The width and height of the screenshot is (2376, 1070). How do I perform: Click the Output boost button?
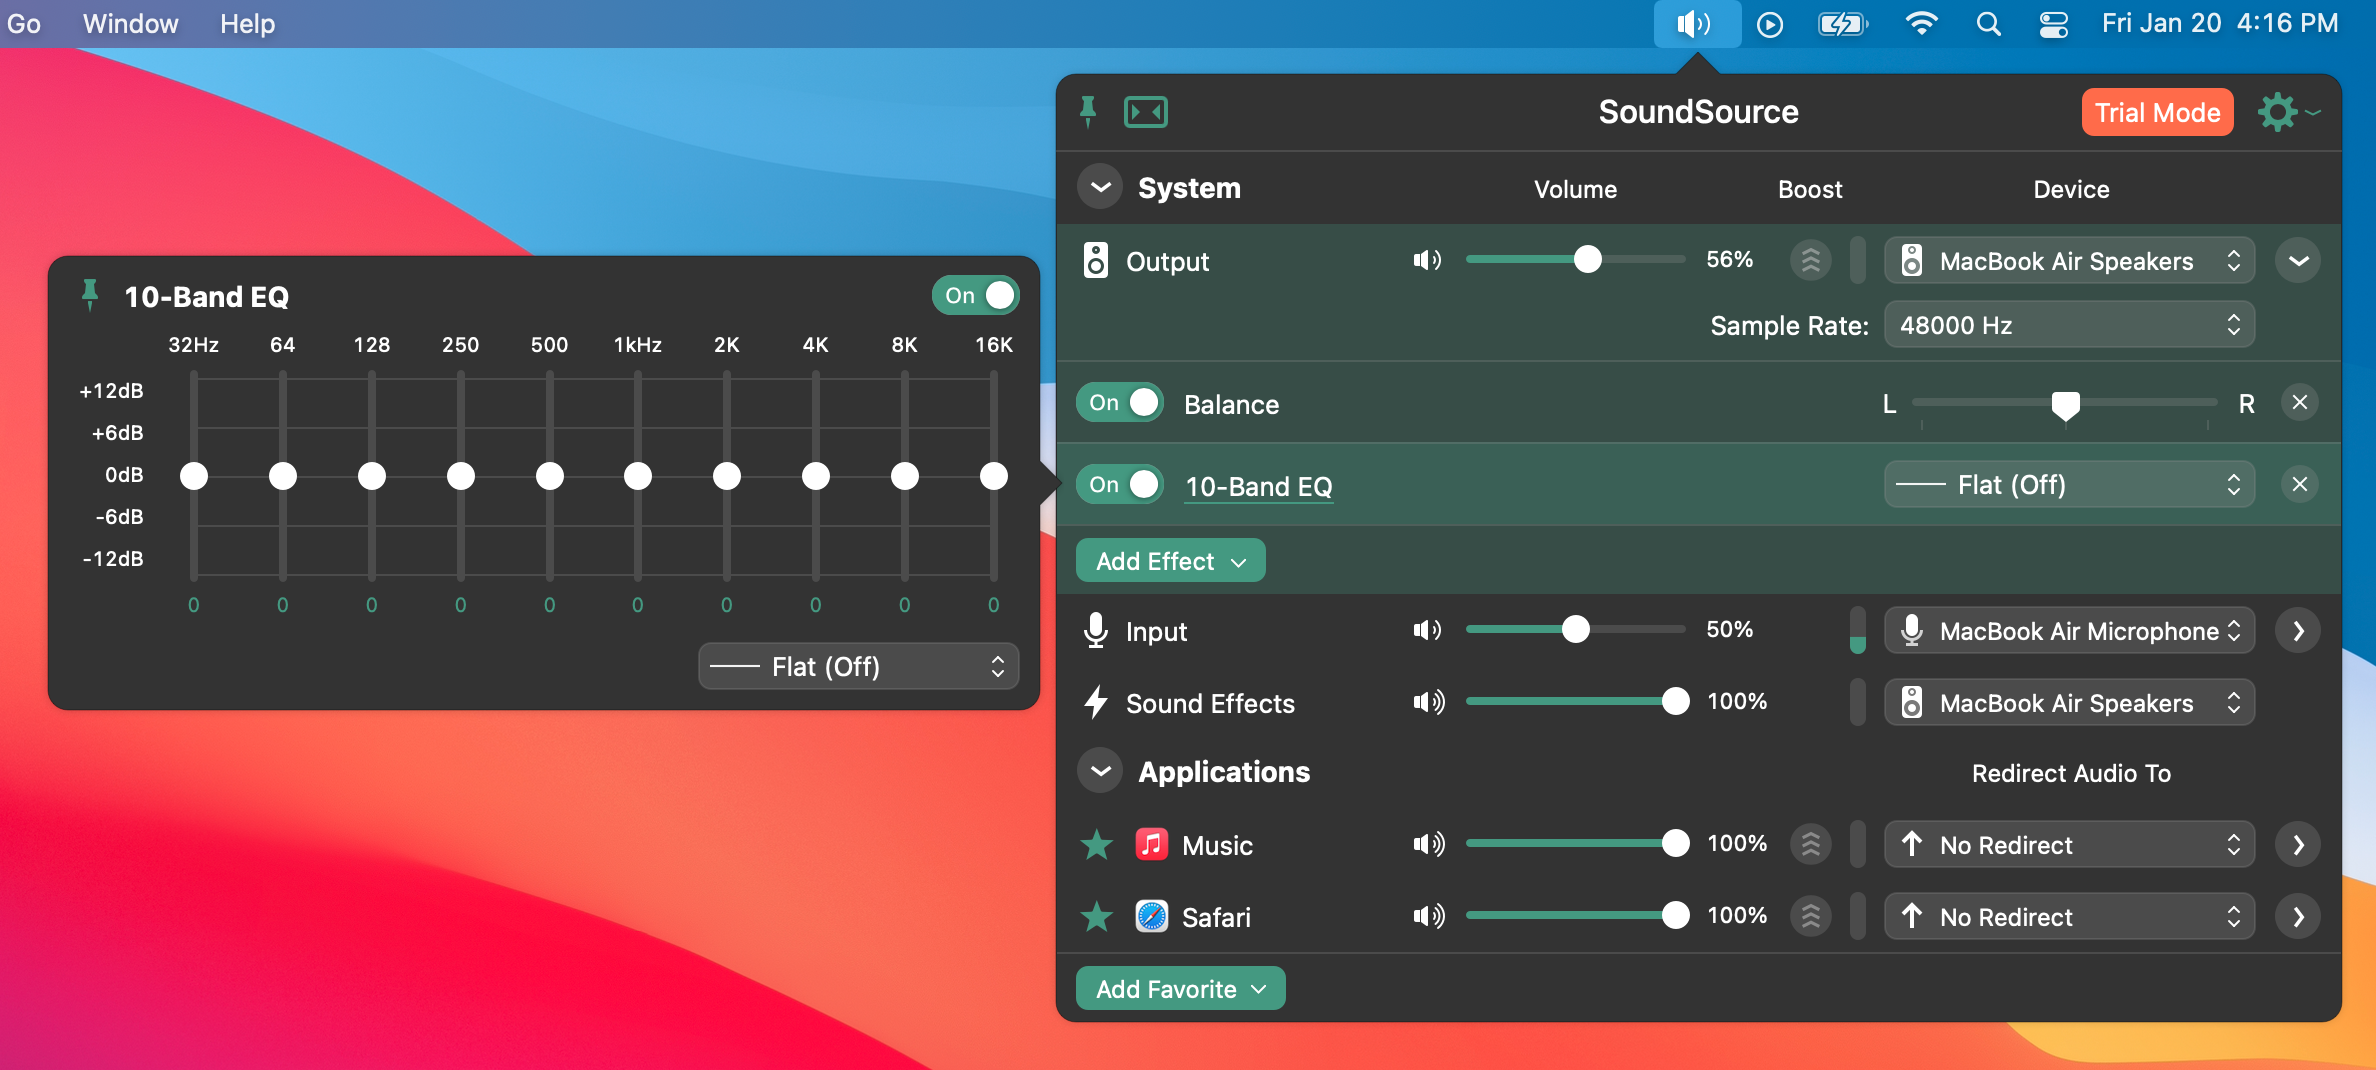click(1810, 260)
